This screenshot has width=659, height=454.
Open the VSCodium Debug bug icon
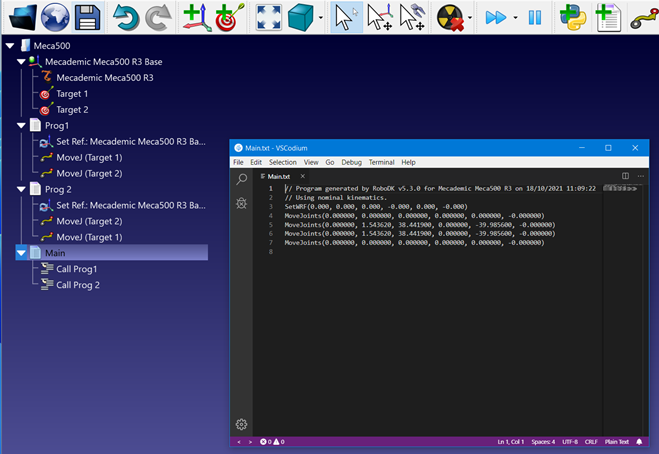[x=242, y=203]
